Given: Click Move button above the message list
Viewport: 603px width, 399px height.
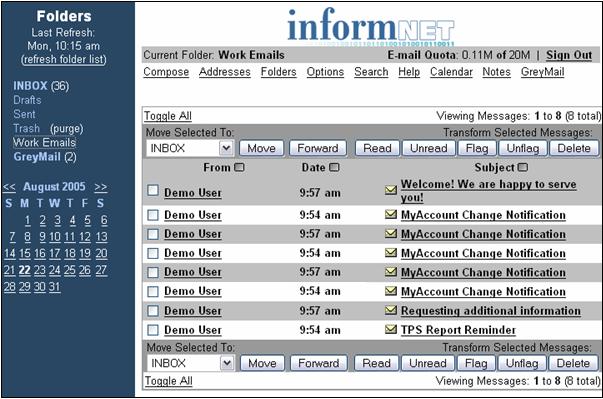Looking at the screenshot, I should coord(261,148).
